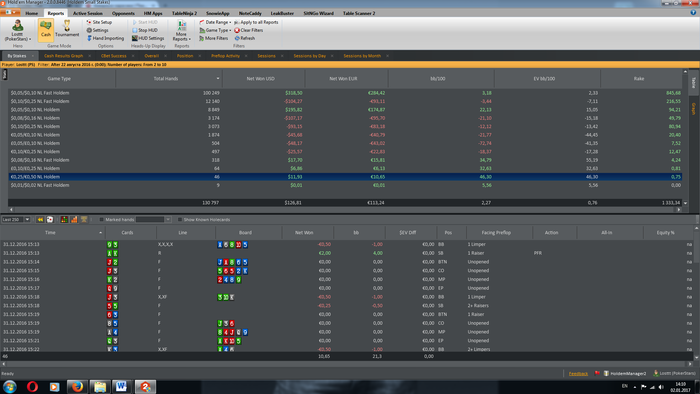Open Windows Start menu
The image size is (700, 394).
click(x=10, y=386)
